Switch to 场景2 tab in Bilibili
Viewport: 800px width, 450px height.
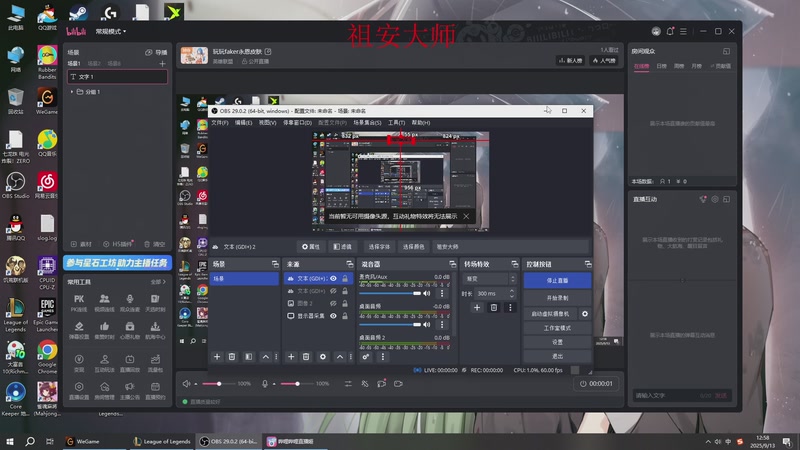click(94, 64)
